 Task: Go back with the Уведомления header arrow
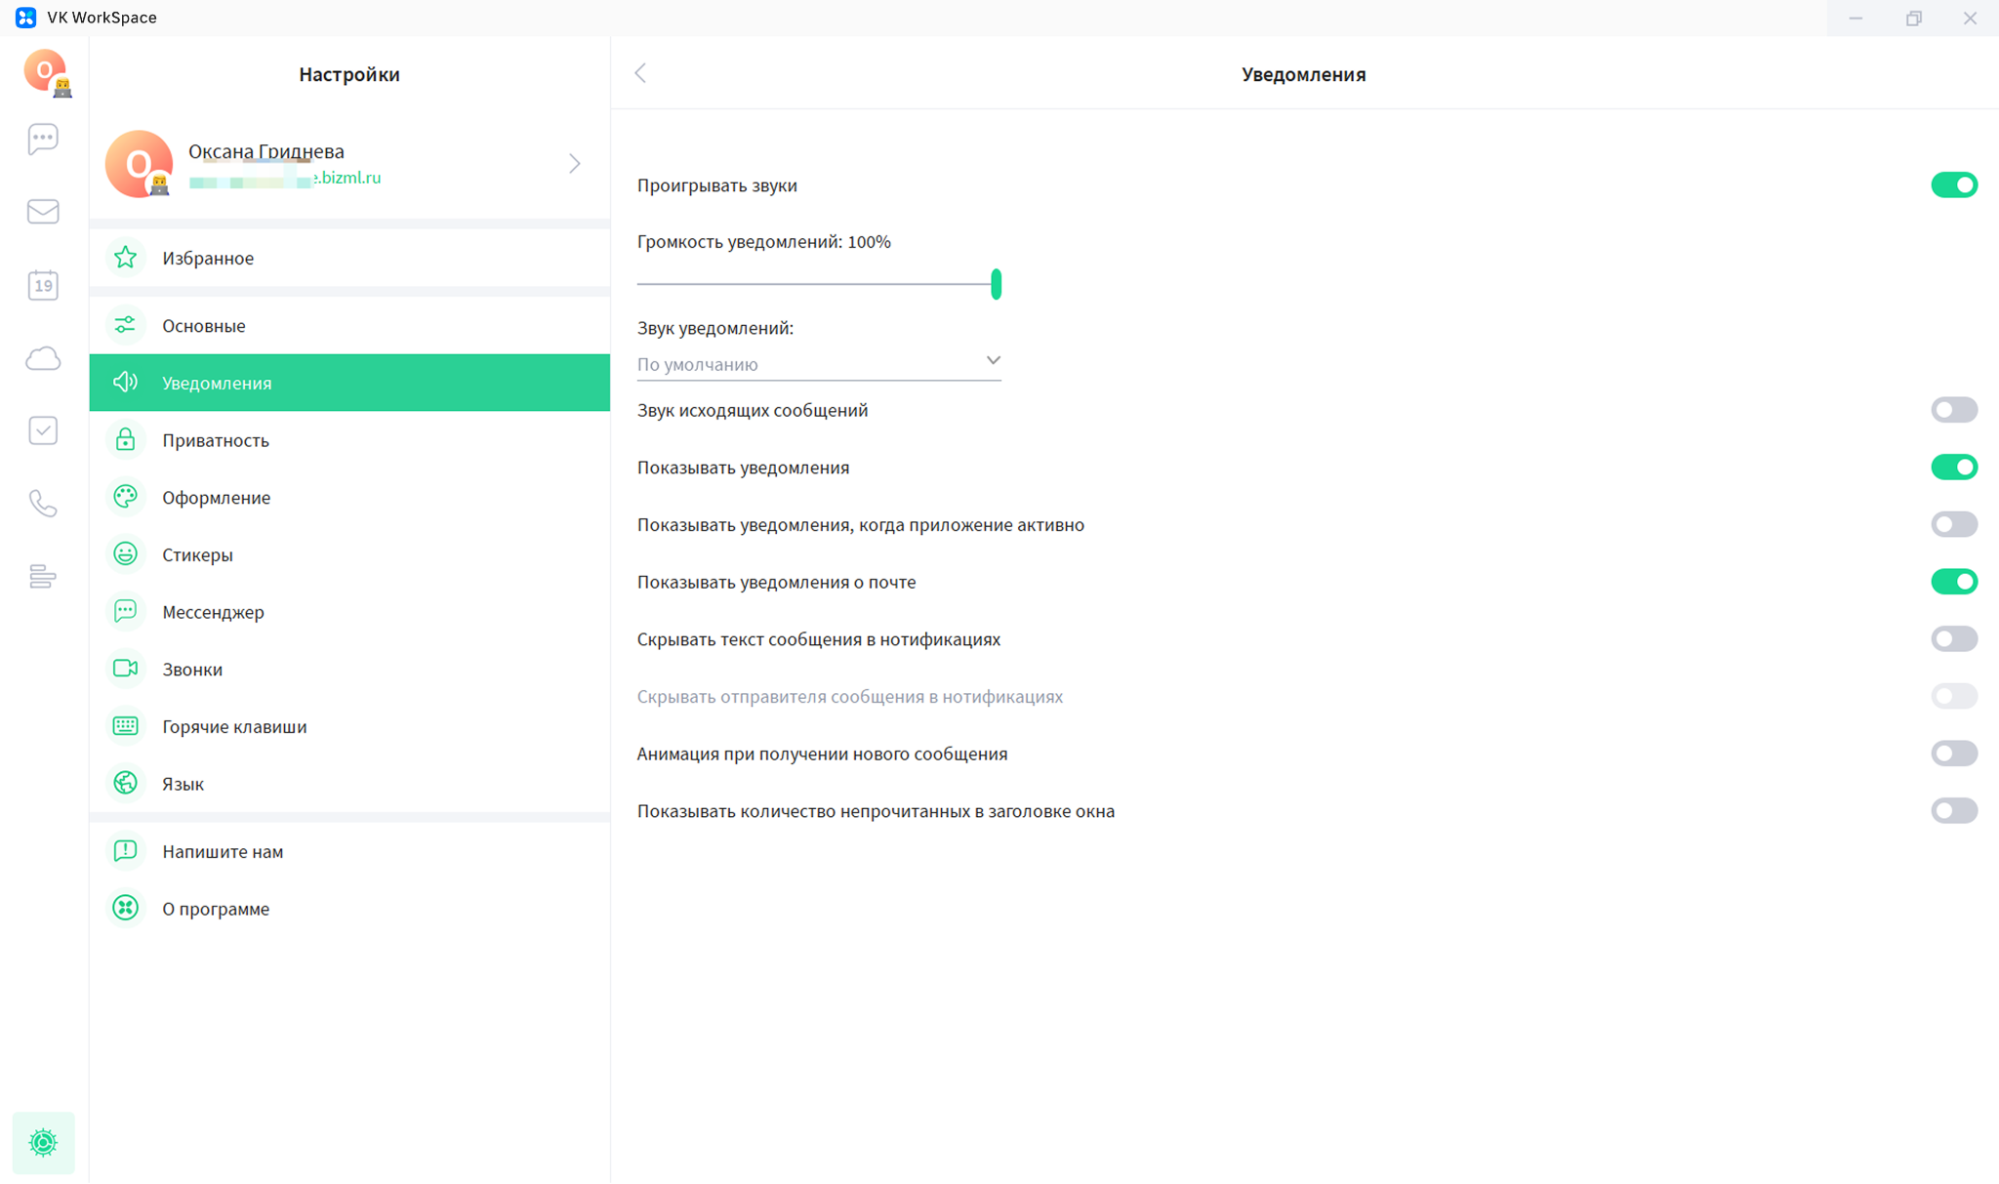641,73
